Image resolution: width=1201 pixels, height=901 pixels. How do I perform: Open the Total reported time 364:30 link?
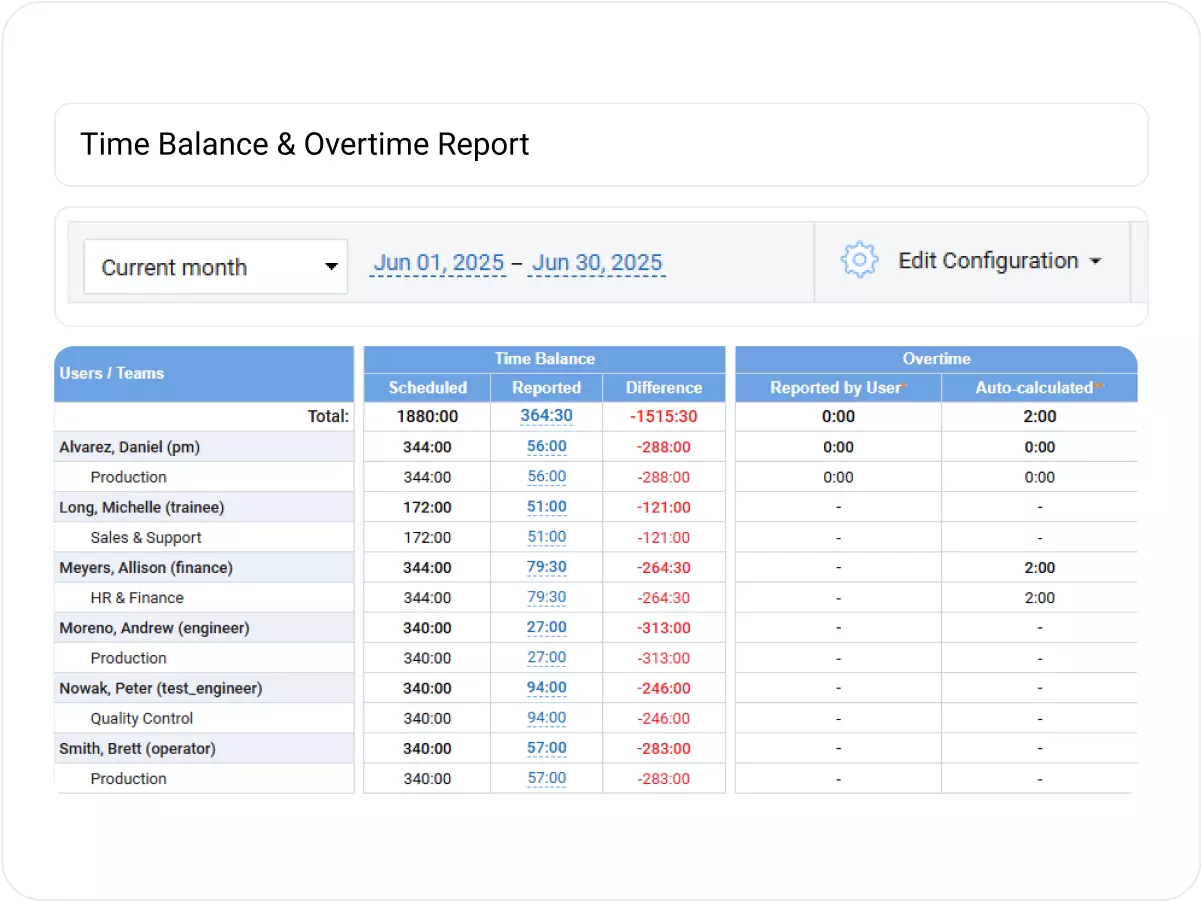[545, 416]
